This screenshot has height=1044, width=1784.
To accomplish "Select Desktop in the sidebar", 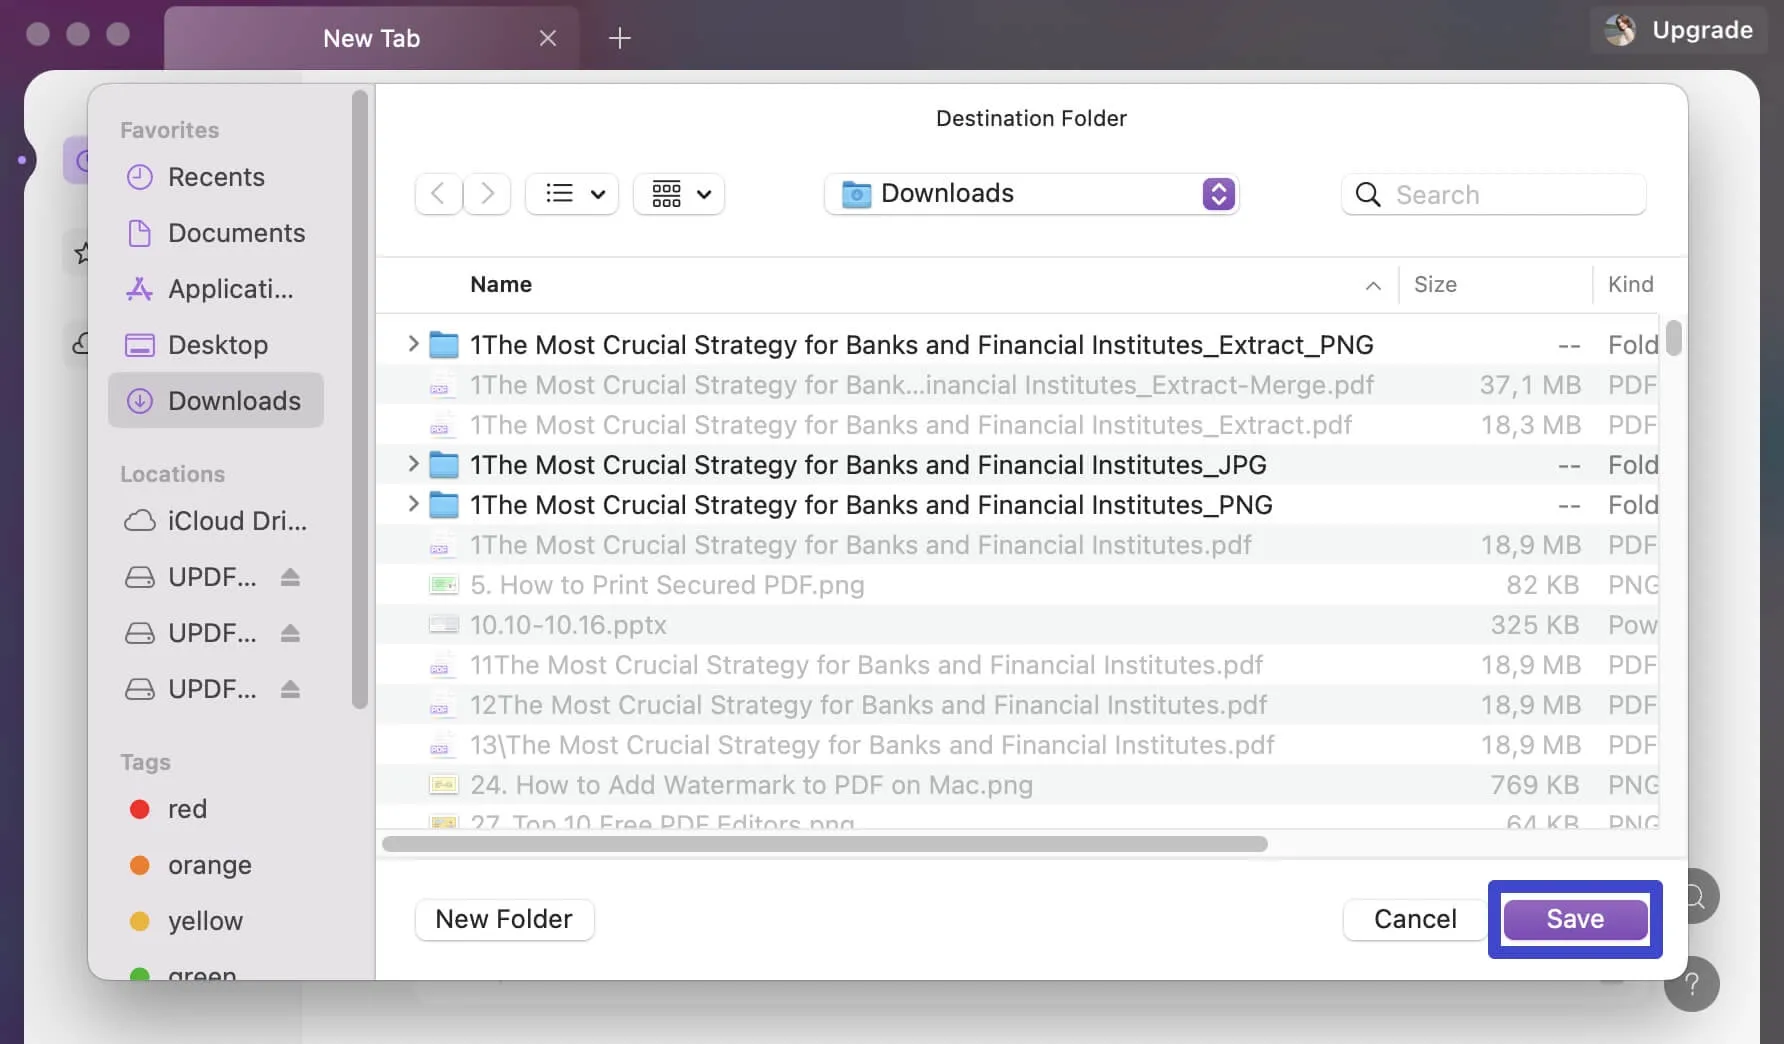I will [x=218, y=345].
